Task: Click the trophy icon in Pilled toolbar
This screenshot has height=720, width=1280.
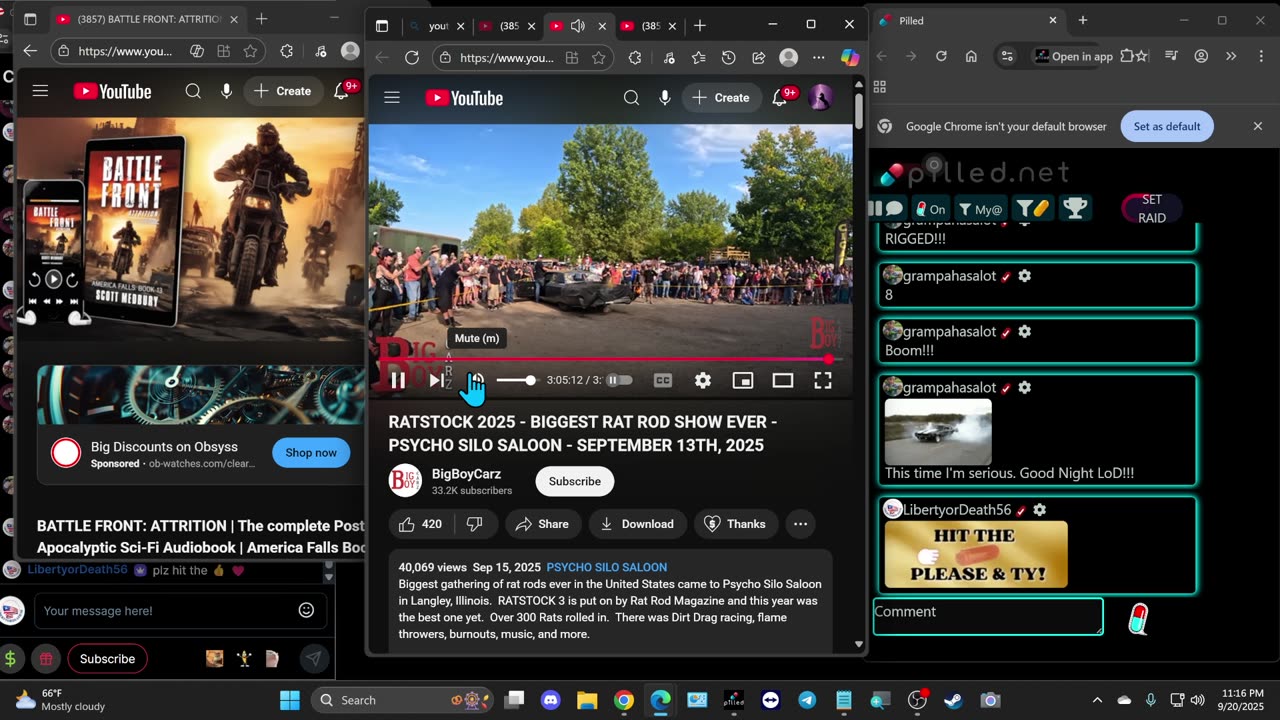Action: [1075, 208]
